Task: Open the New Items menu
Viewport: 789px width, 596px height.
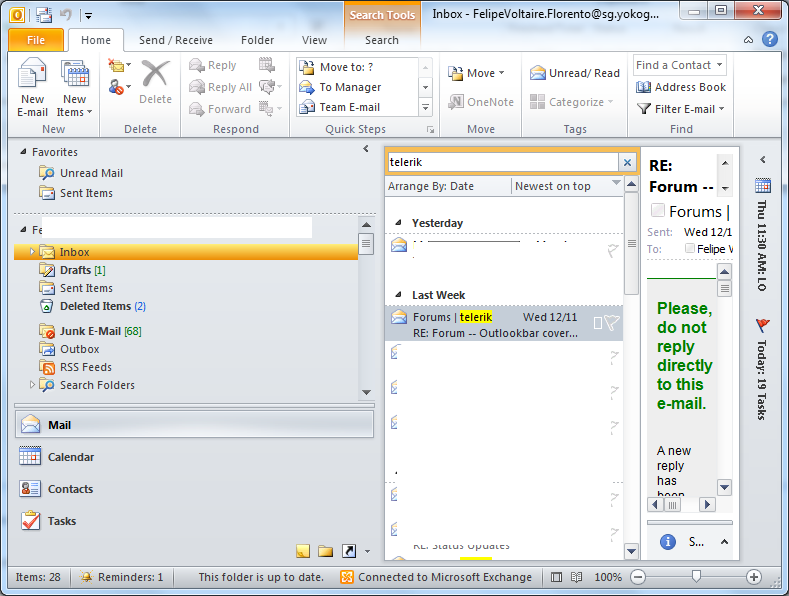Action: 74,88
